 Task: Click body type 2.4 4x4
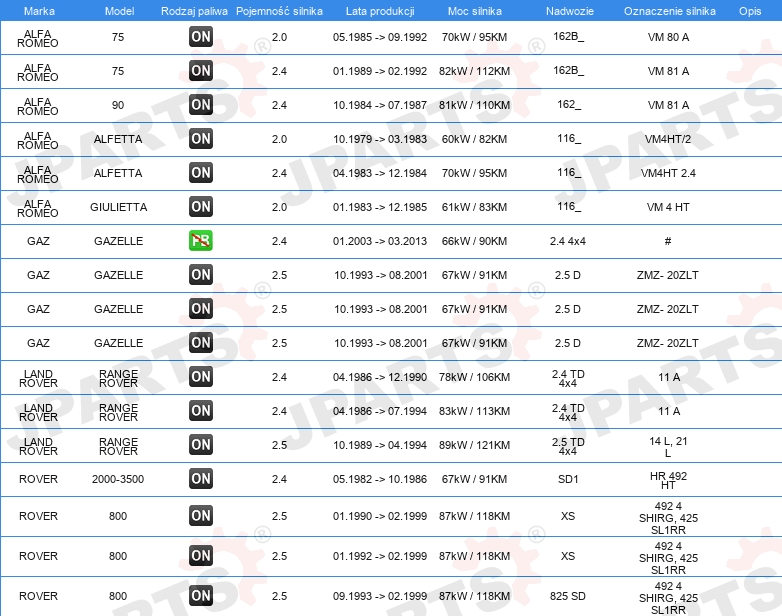coord(568,241)
